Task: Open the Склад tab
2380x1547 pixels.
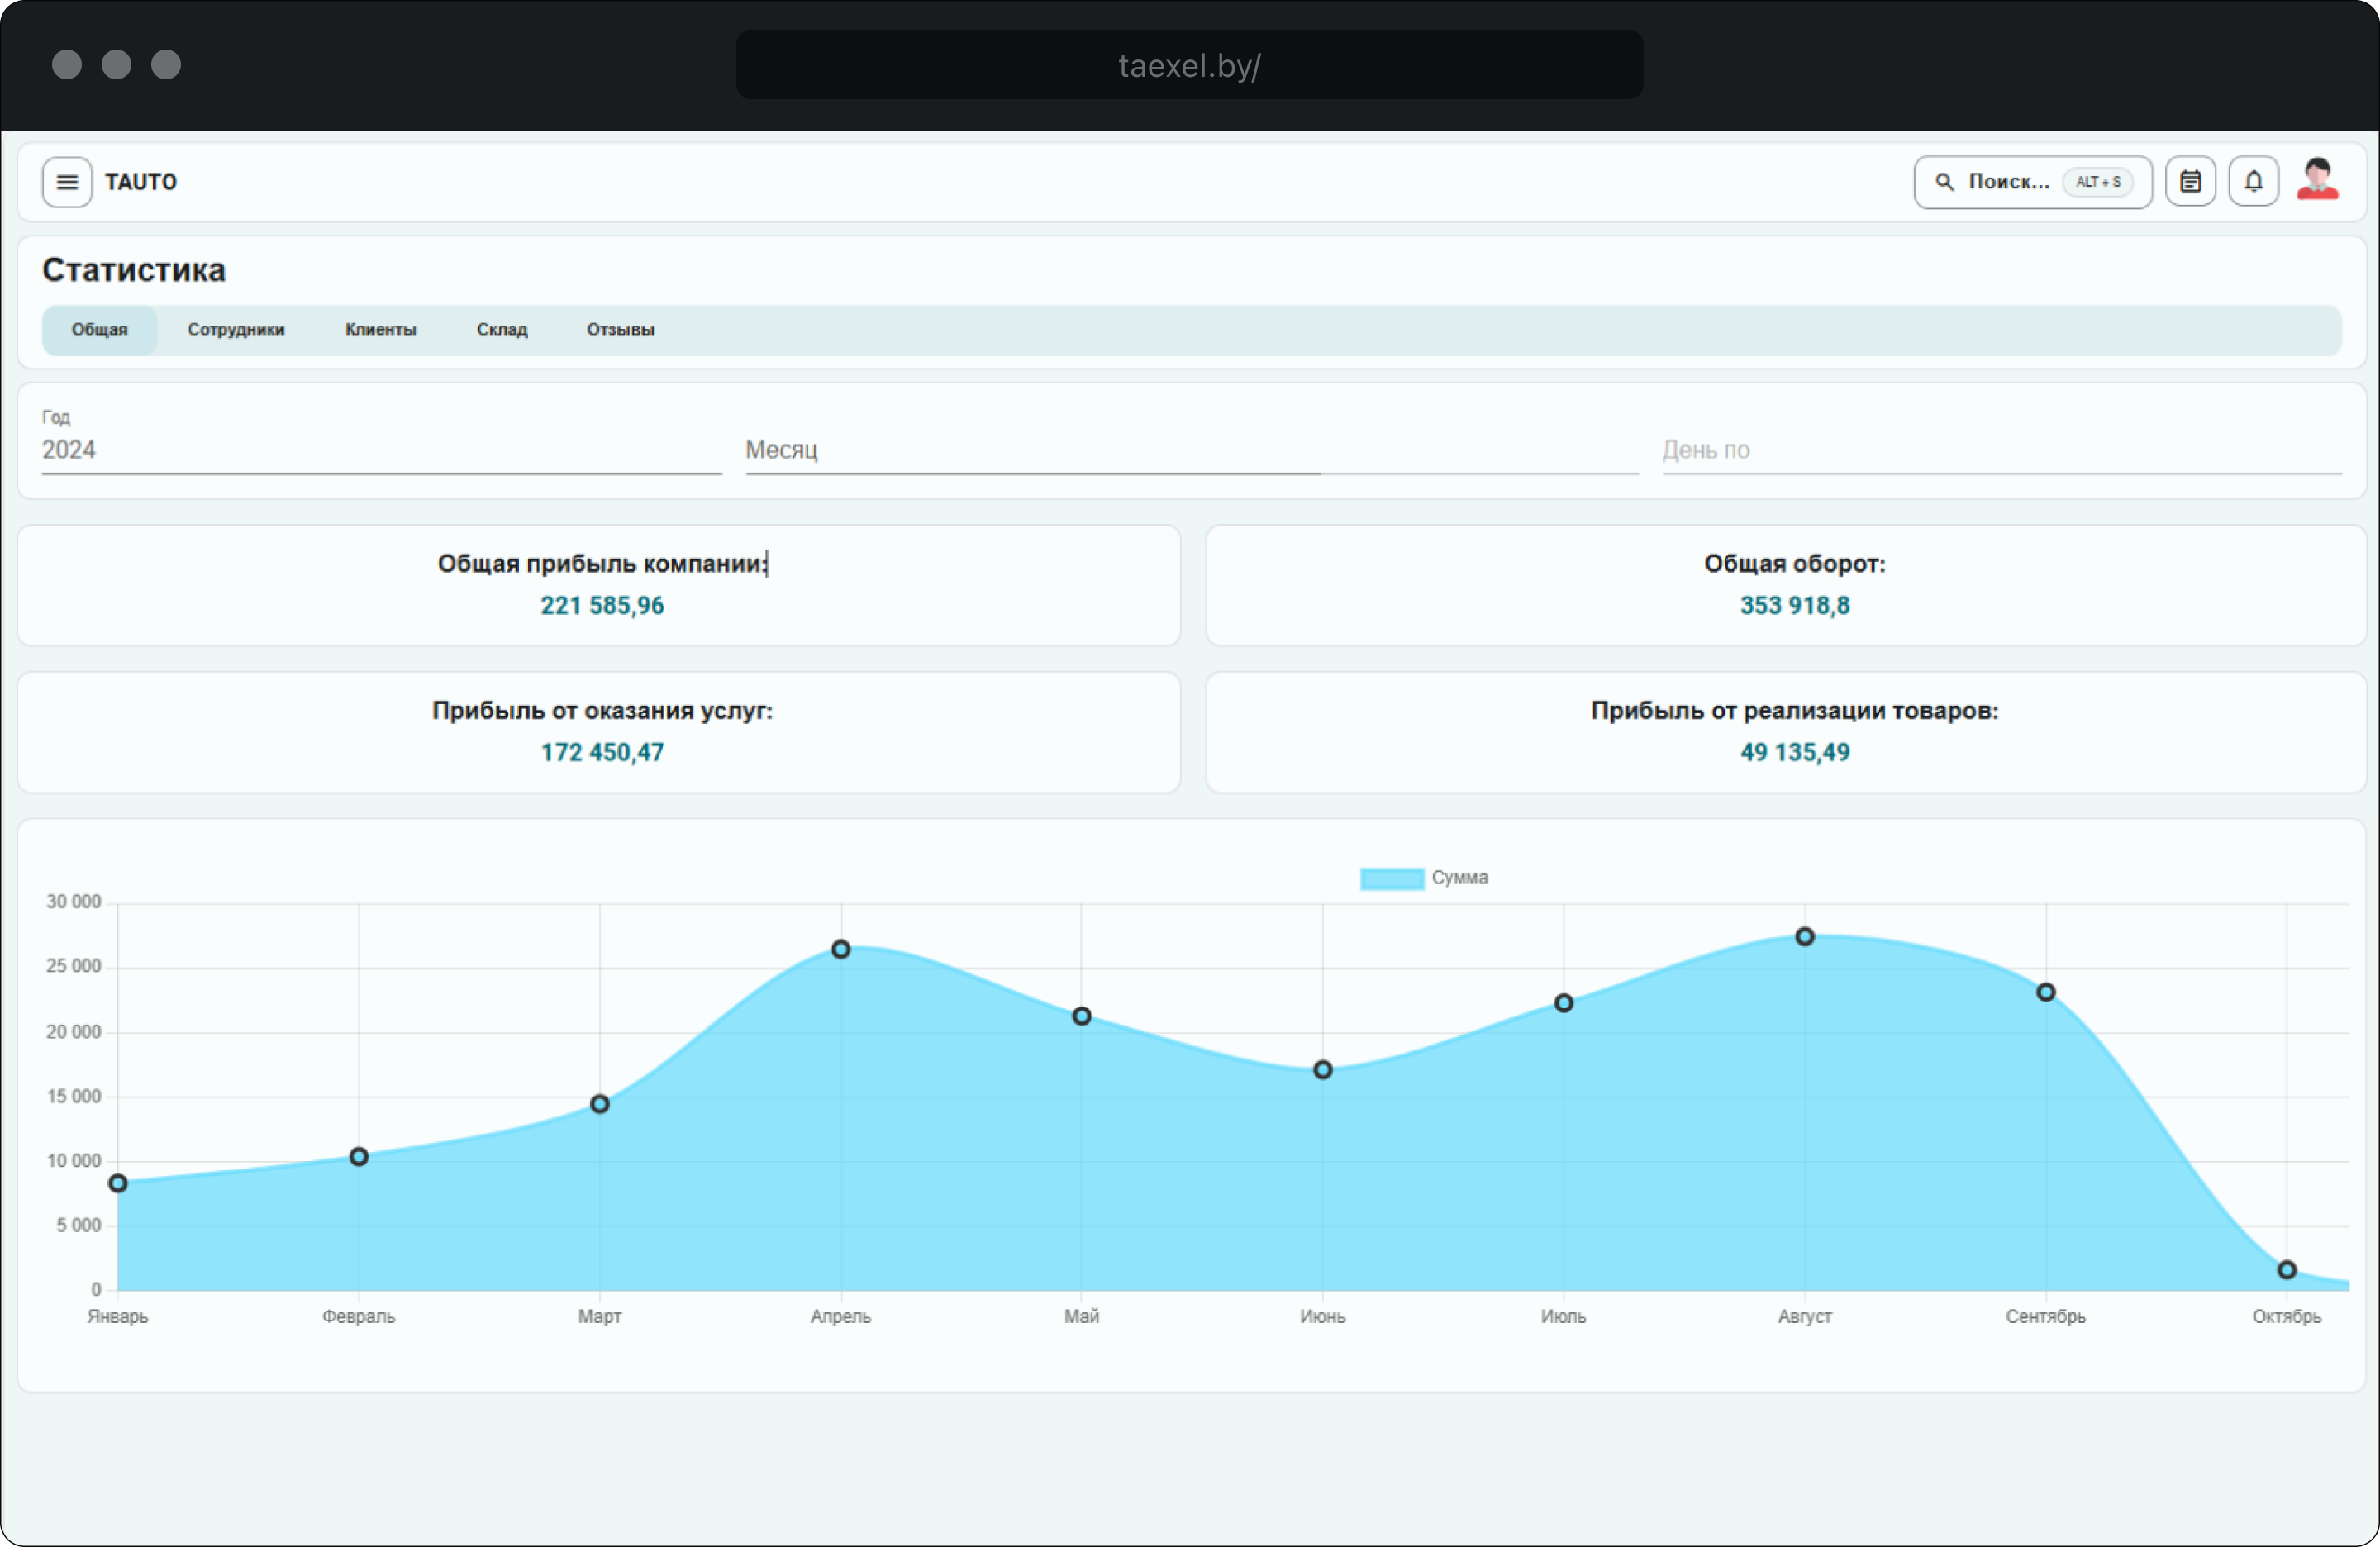Action: pyautogui.click(x=502, y=330)
